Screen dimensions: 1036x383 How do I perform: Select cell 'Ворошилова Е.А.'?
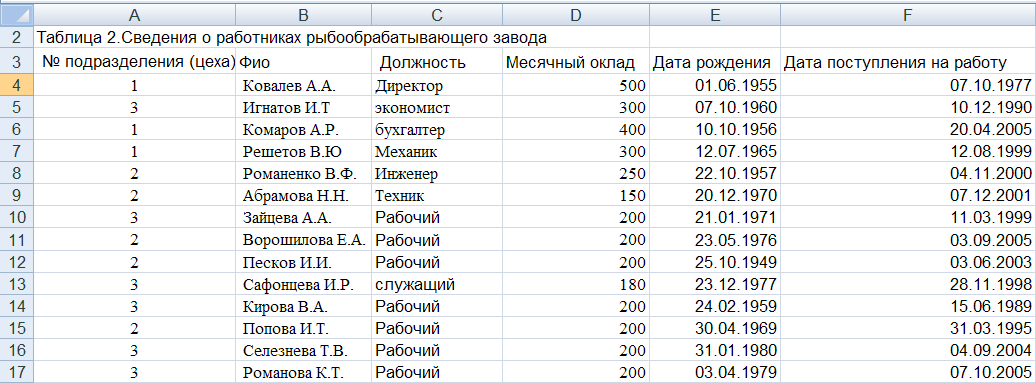coord(303,240)
